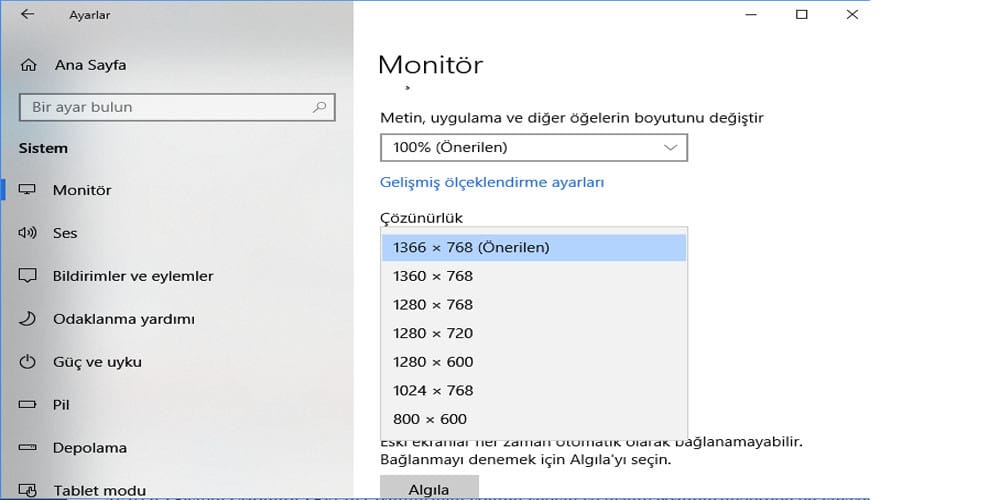
Task: Focus the Bir ayar bulun search box
Action: click(x=165, y=107)
